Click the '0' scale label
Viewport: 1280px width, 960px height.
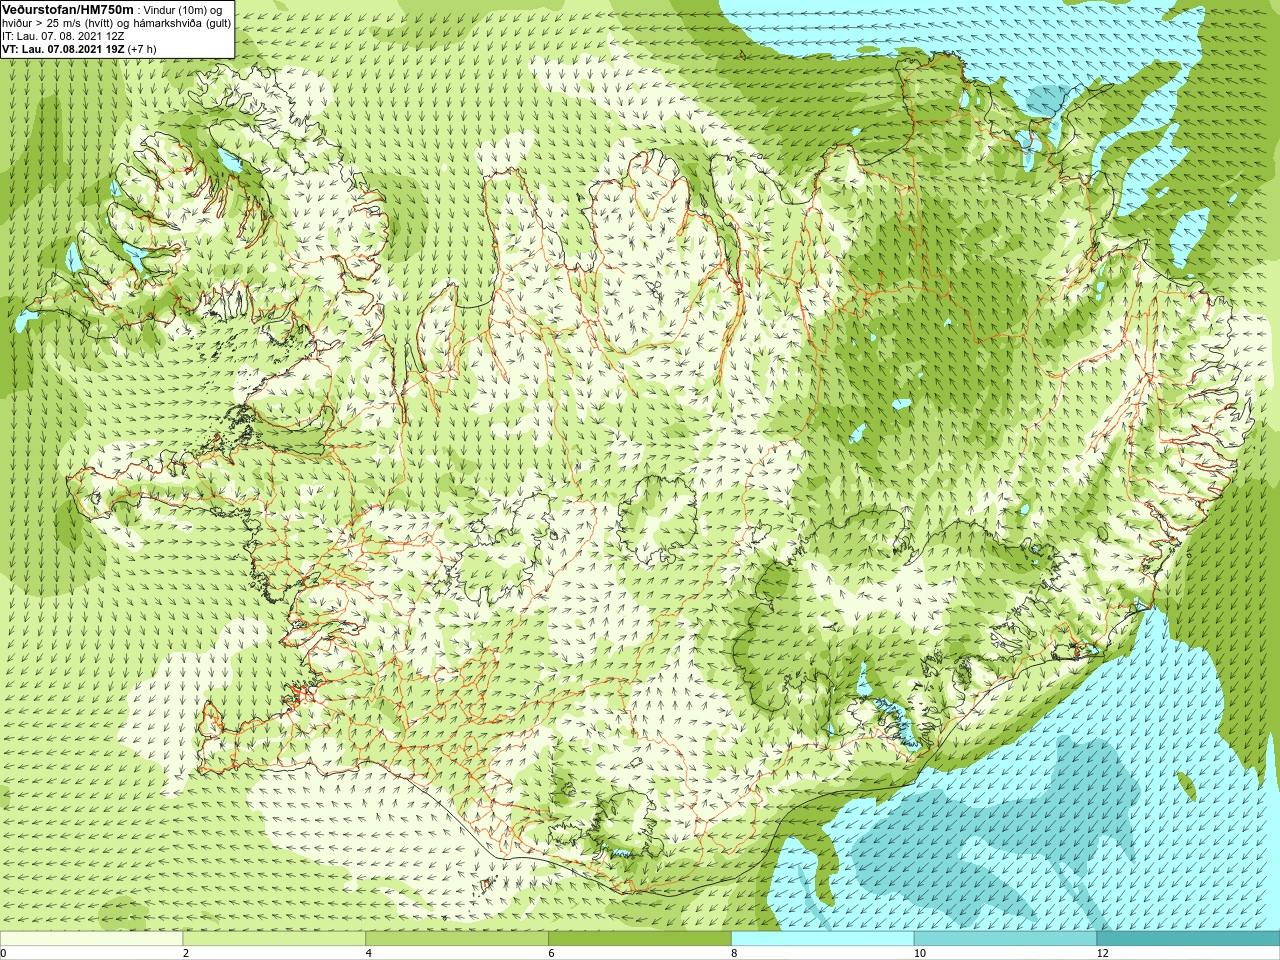(x=4, y=953)
